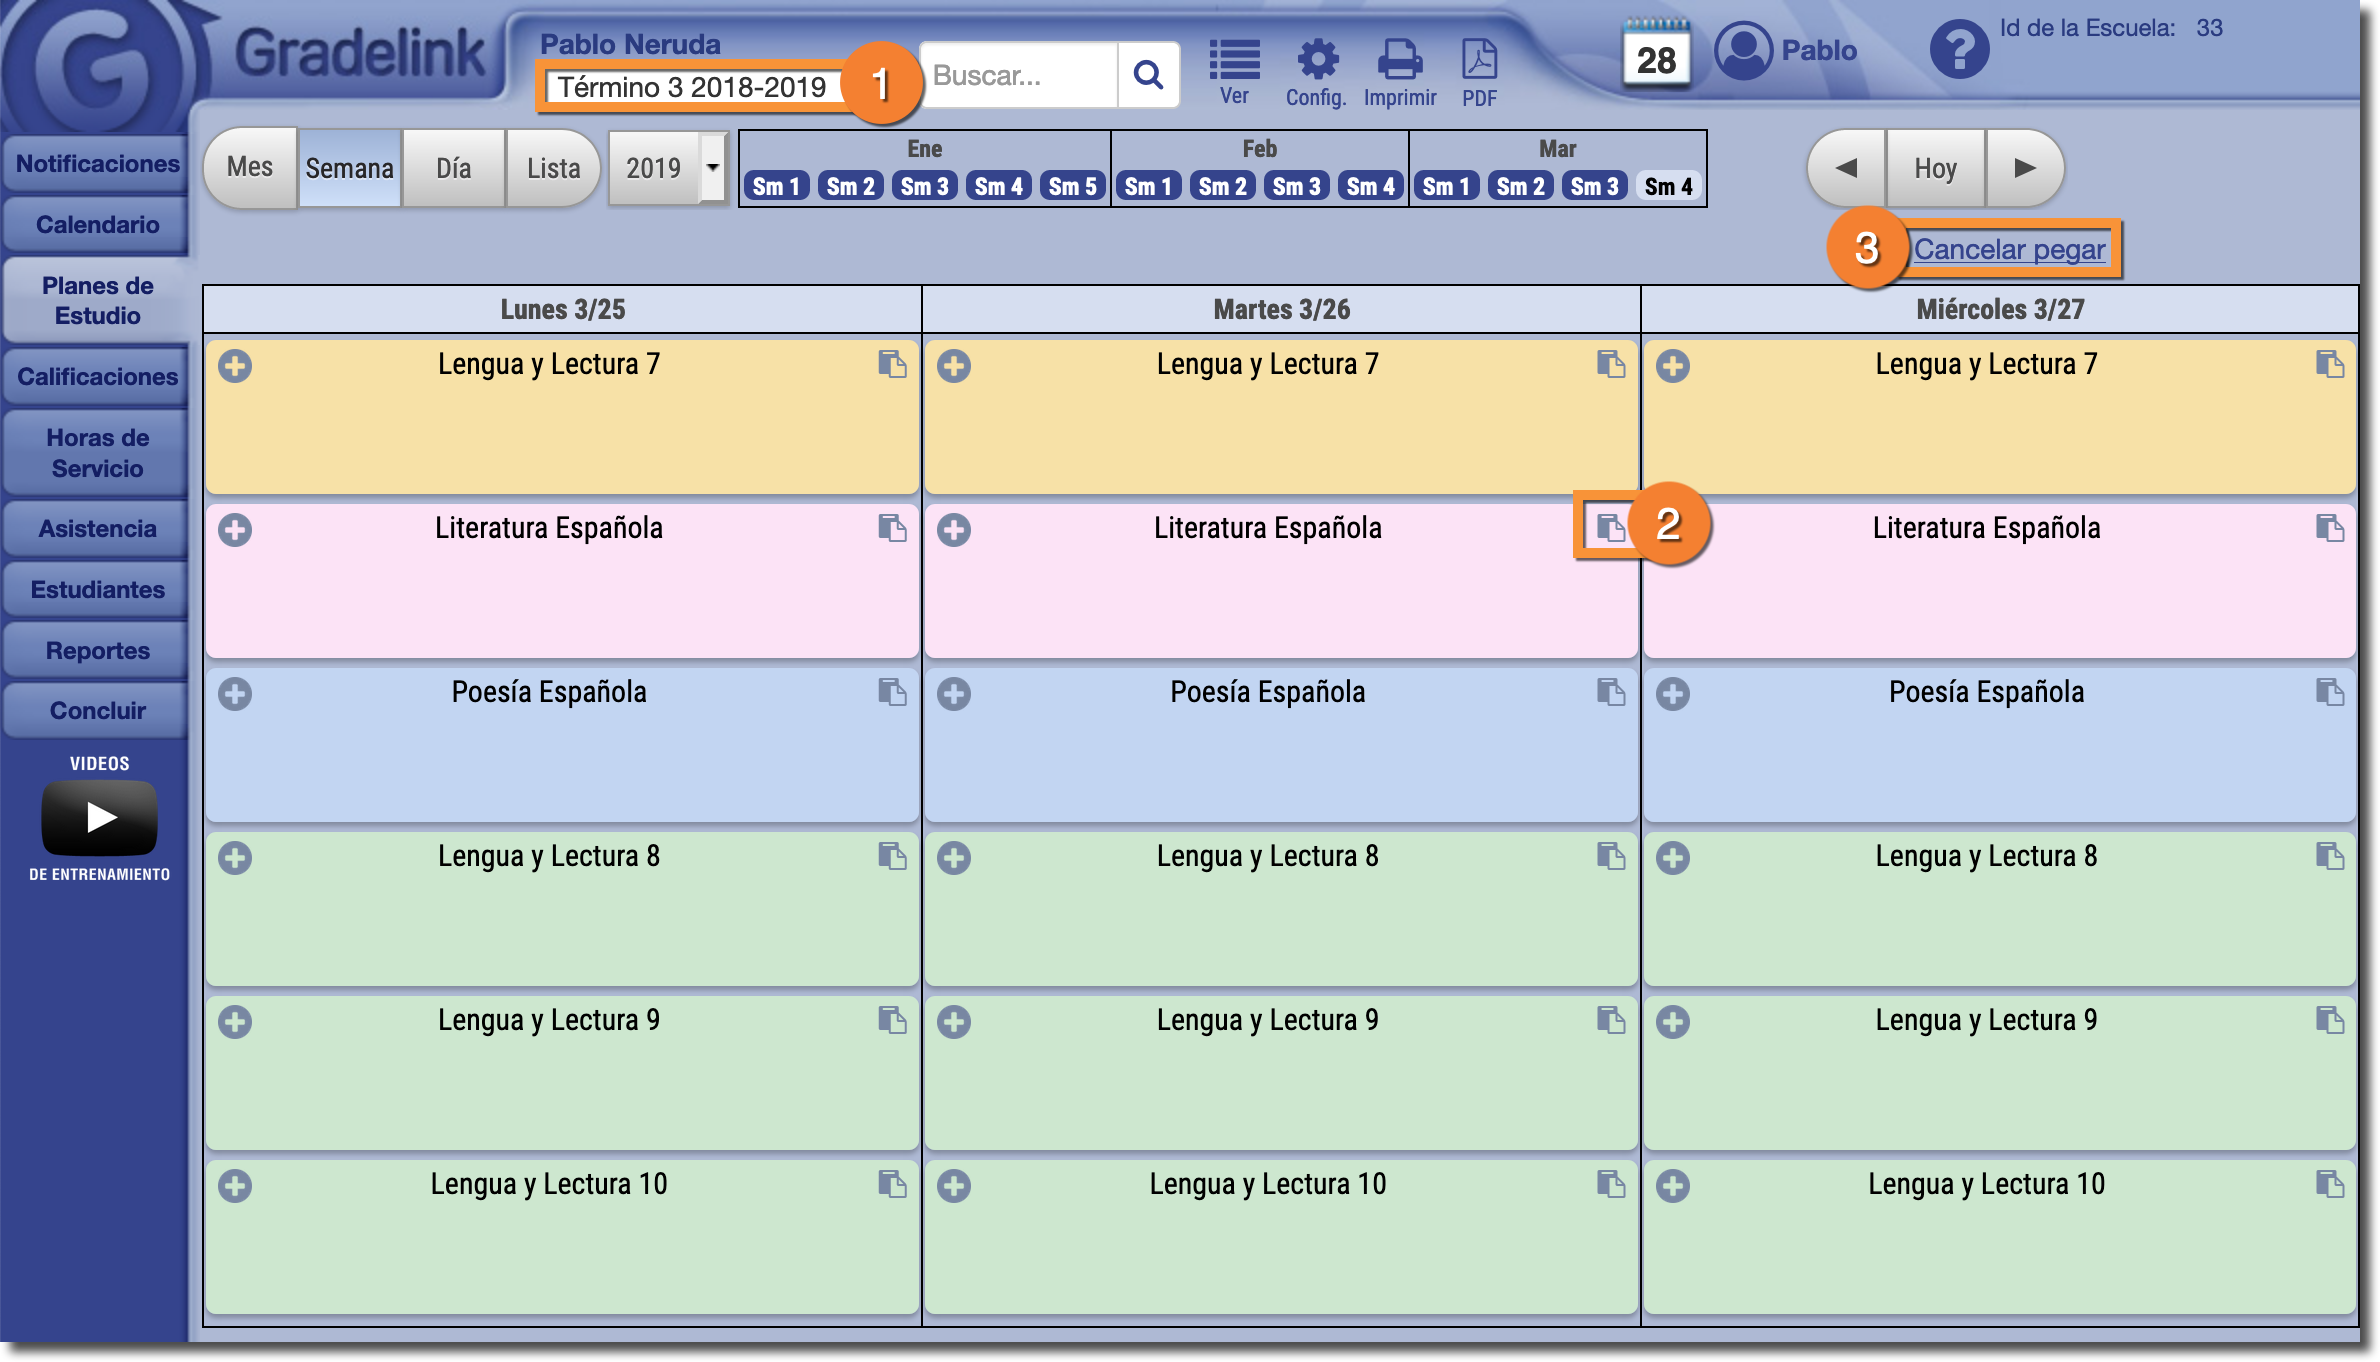Add plan to Wednesday Poesía Española
This screenshot has height=1362, width=2380.
(x=1673, y=694)
